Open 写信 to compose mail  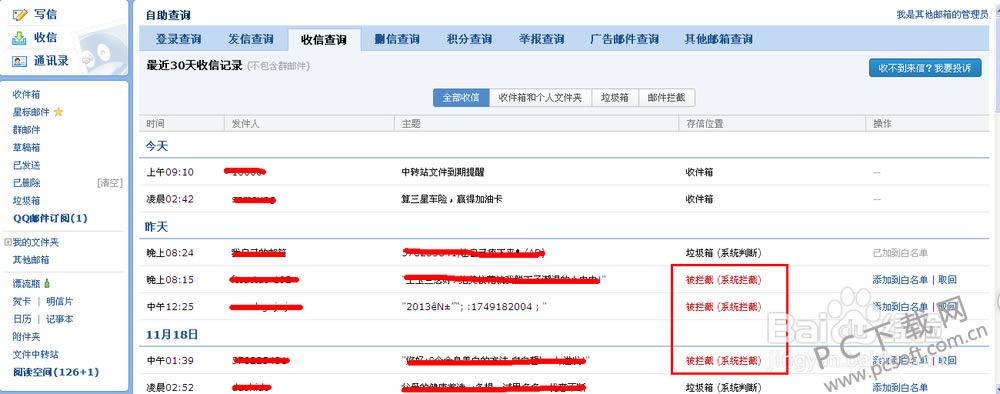pos(45,14)
